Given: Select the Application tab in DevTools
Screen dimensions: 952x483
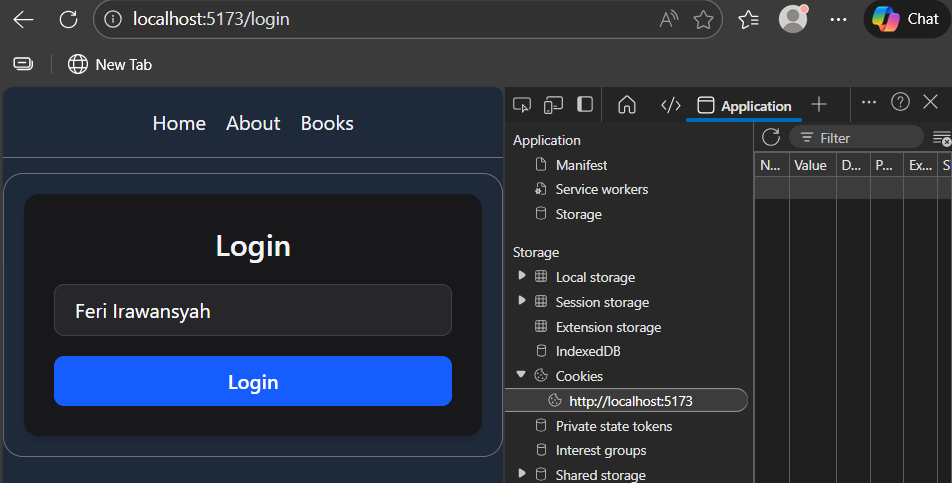Looking at the screenshot, I should tap(744, 106).
